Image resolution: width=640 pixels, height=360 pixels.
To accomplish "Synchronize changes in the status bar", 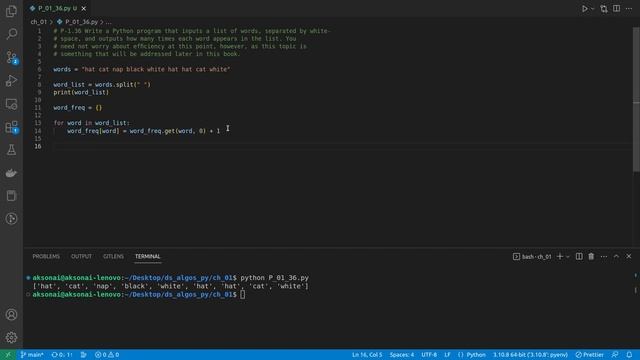I will click(x=62, y=354).
